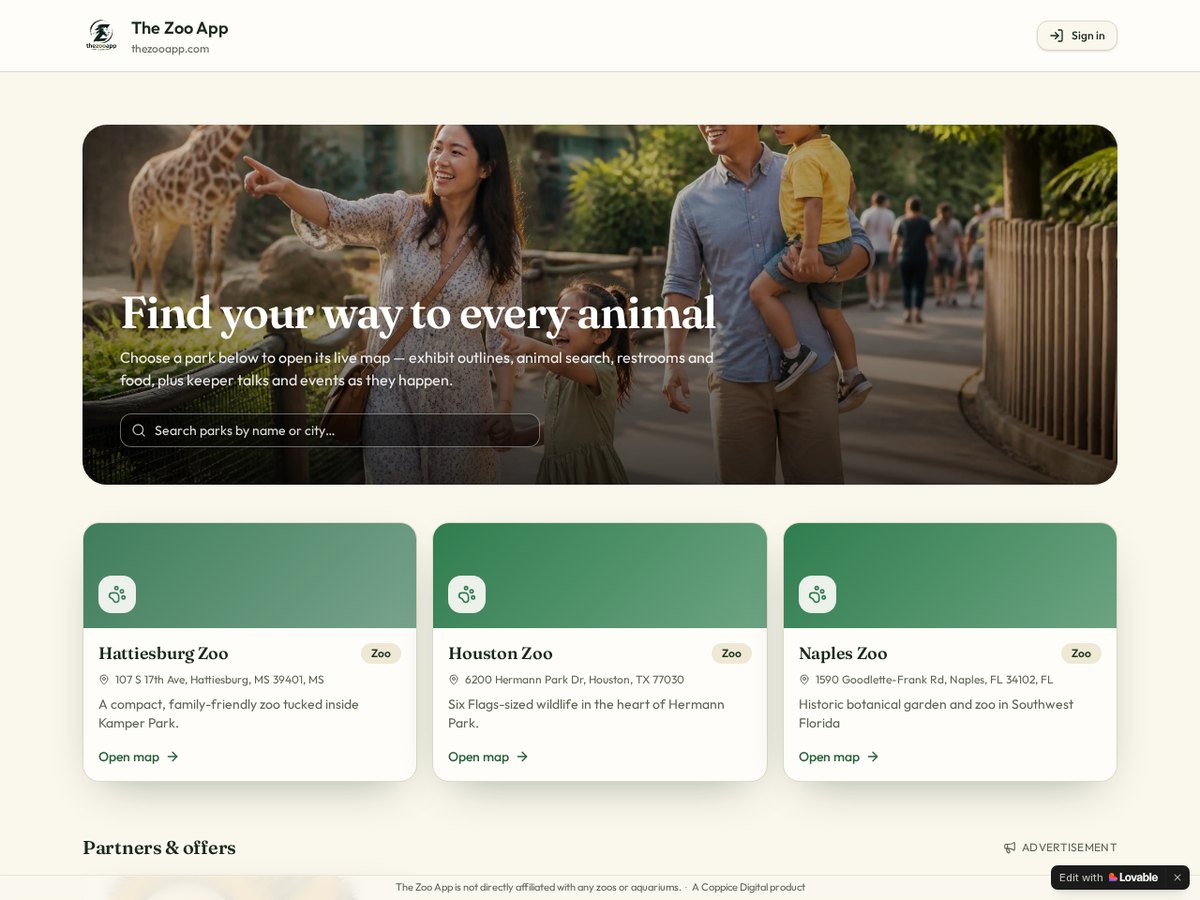Click the Hattiesburg Zoo title
The height and width of the screenshot is (900, 1200).
(x=163, y=653)
